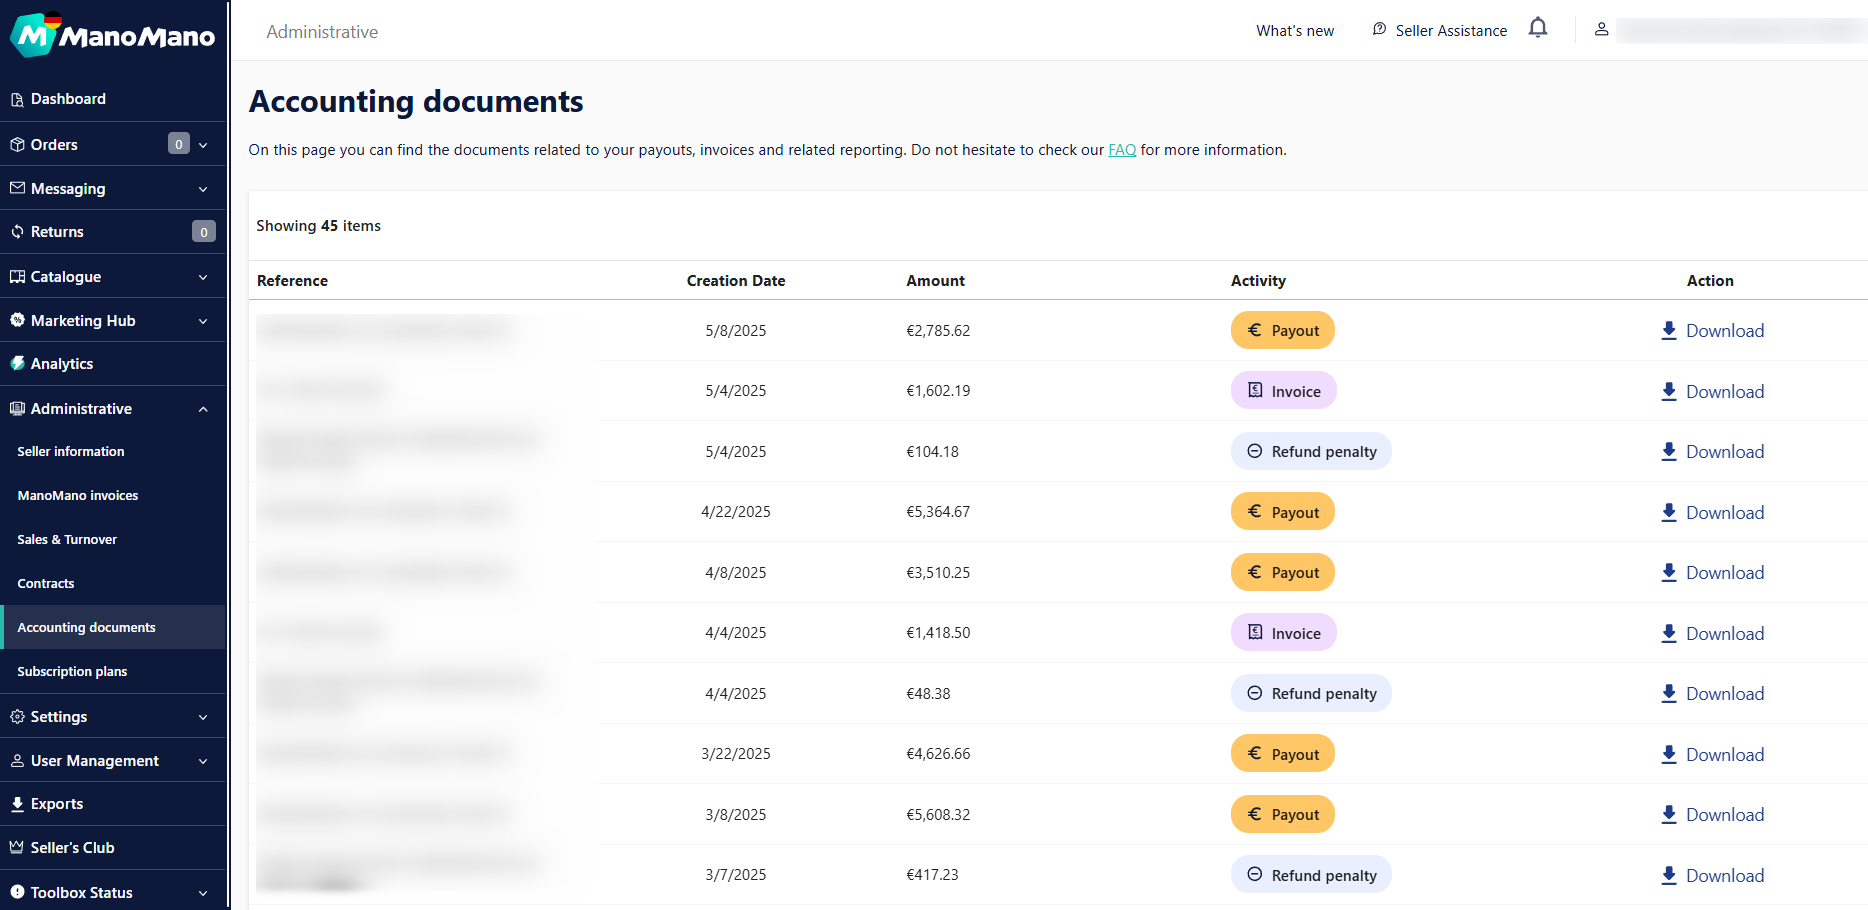Click the notification bell icon

click(1538, 28)
